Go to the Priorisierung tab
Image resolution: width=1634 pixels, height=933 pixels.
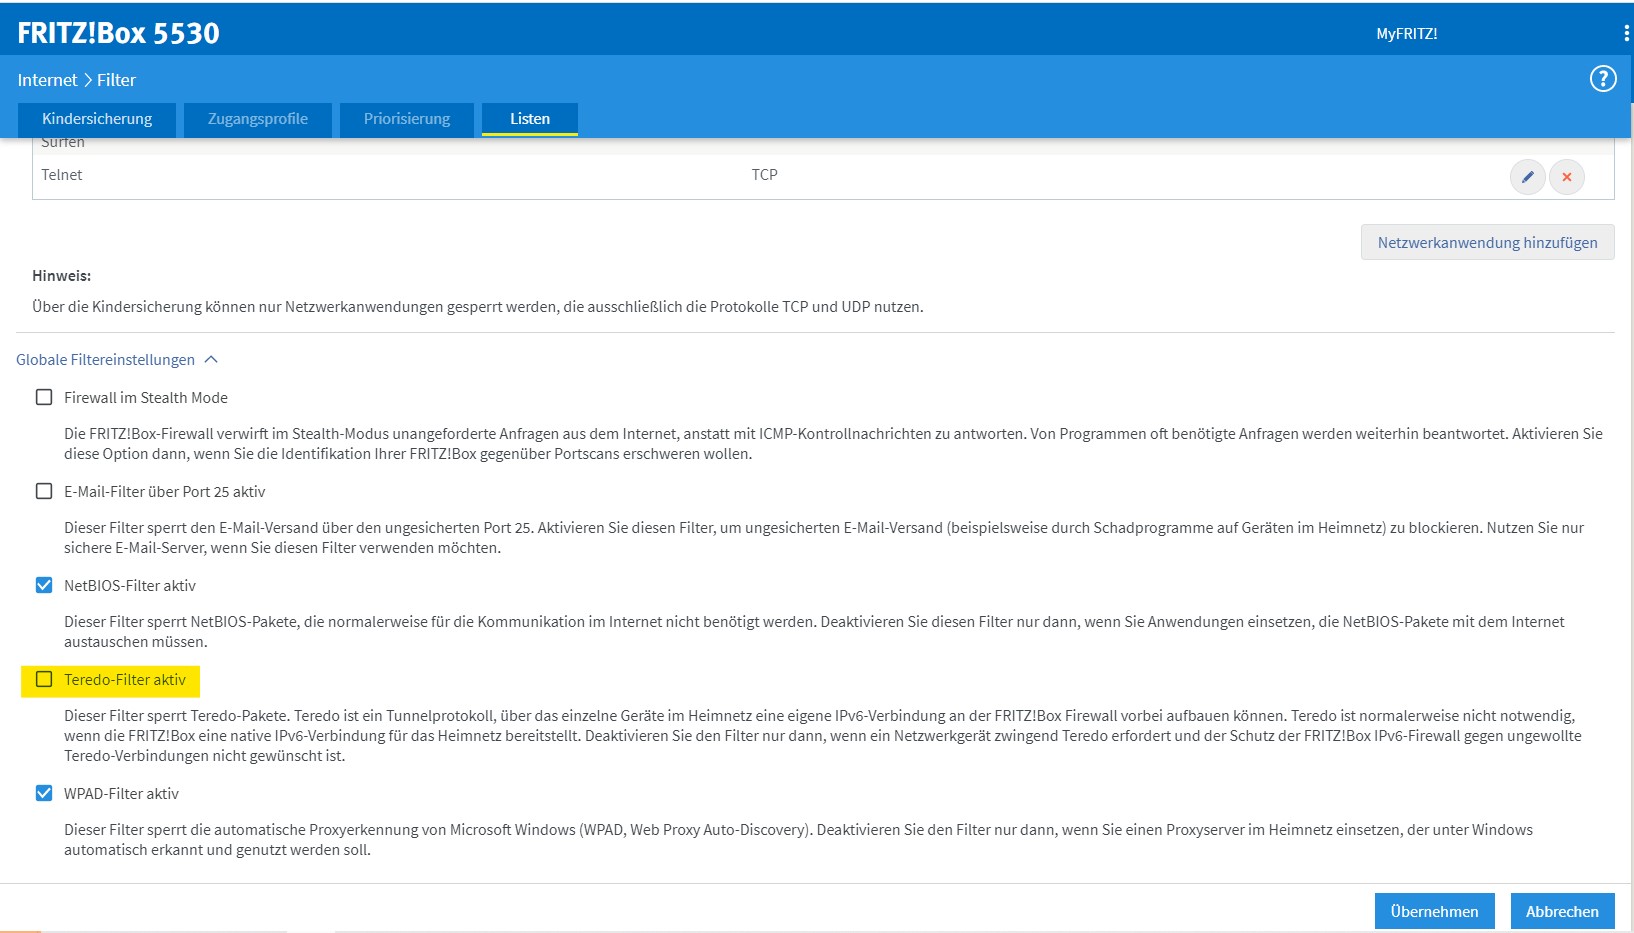pos(407,119)
